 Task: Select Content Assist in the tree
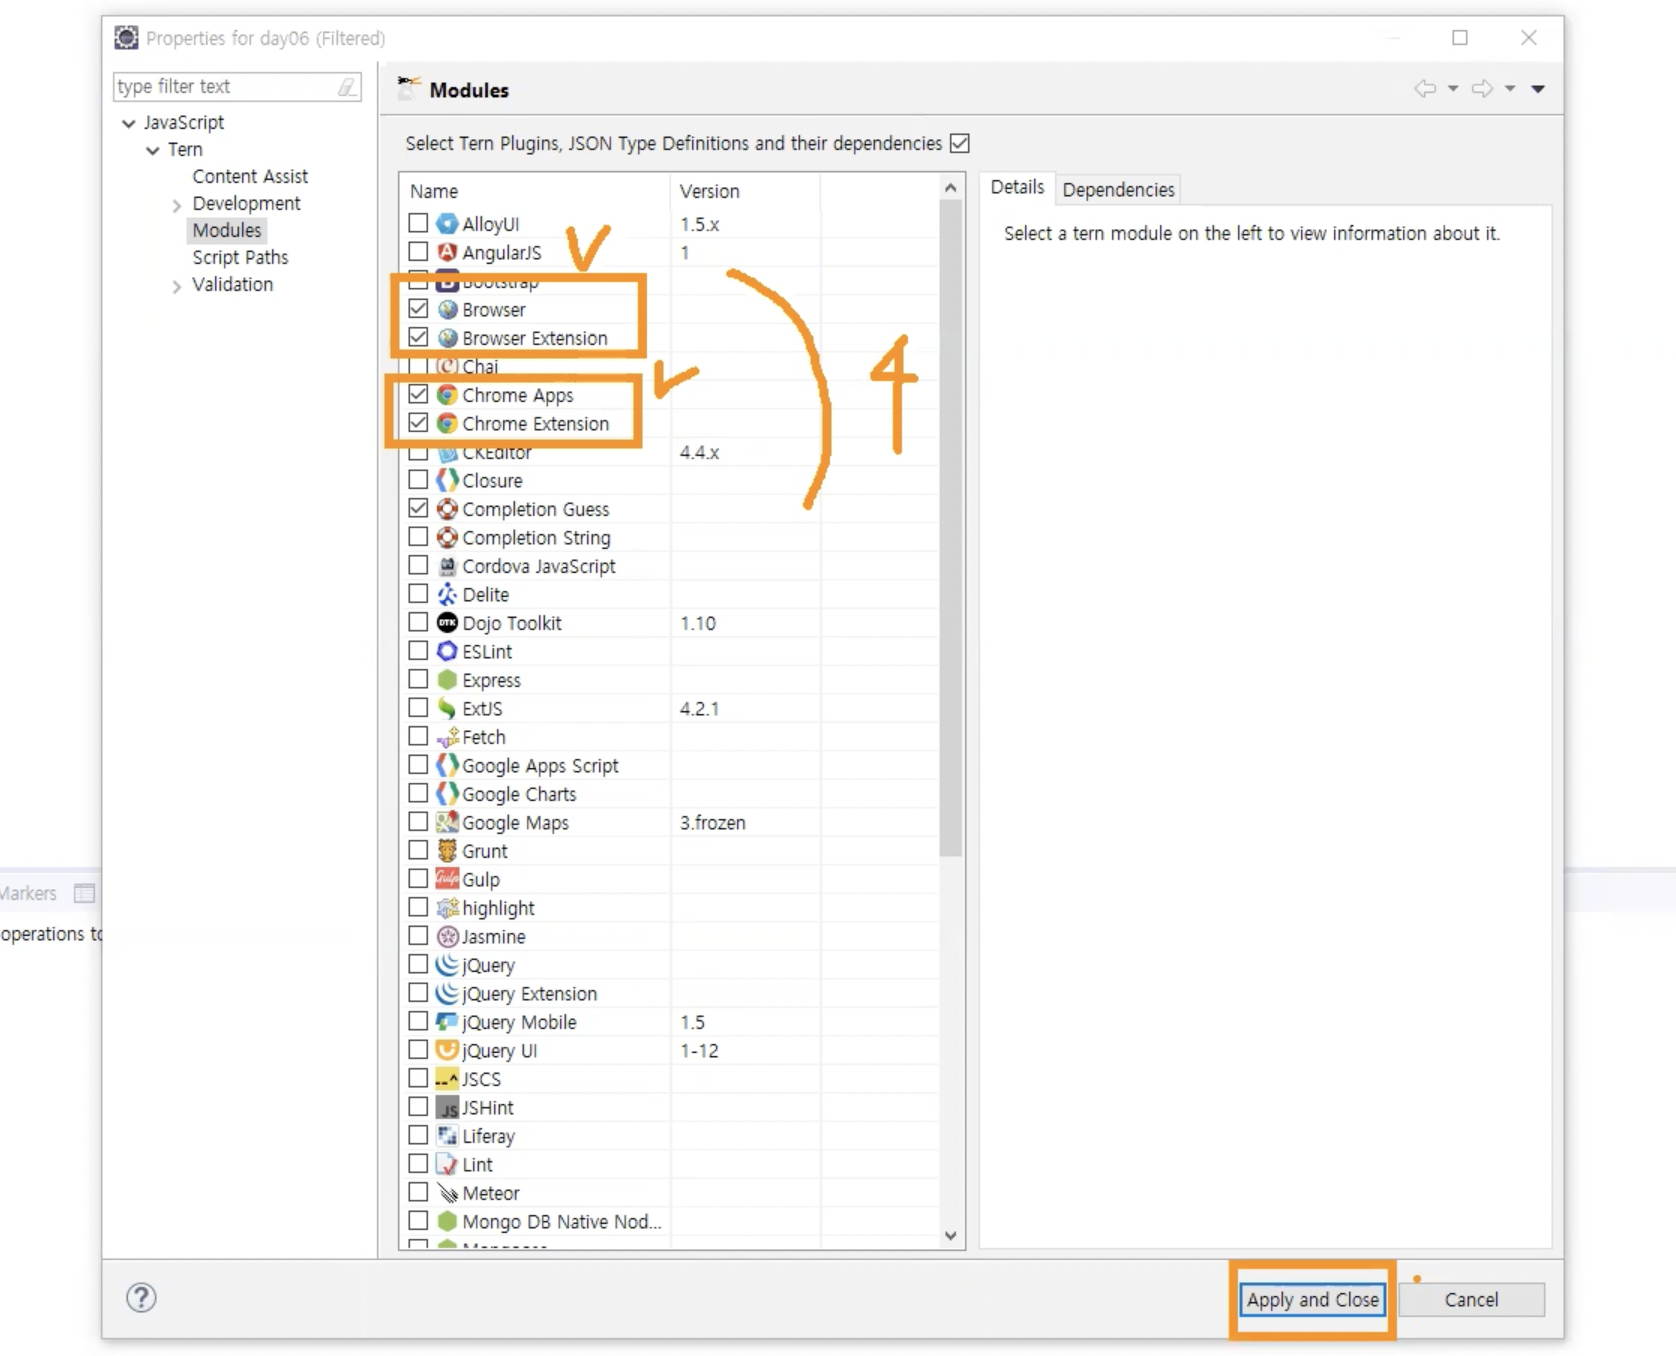250,176
